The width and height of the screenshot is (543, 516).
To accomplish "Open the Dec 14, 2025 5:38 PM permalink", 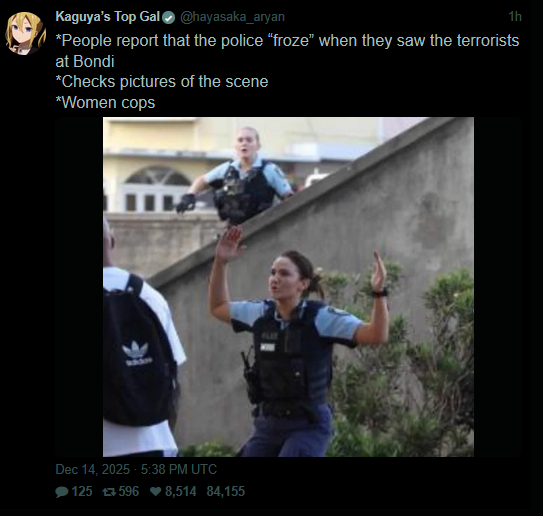I will coord(136,470).
